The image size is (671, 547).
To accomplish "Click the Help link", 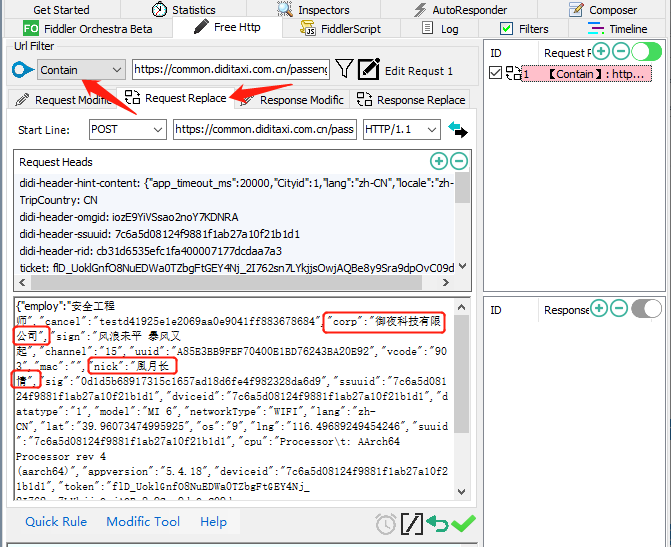I will (213, 521).
